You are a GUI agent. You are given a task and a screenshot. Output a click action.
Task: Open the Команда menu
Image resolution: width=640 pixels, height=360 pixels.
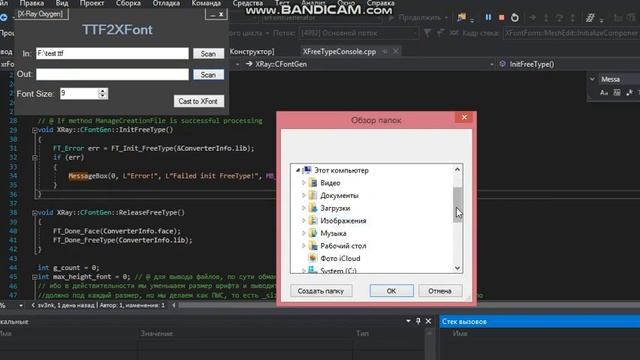(x=206, y=3)
